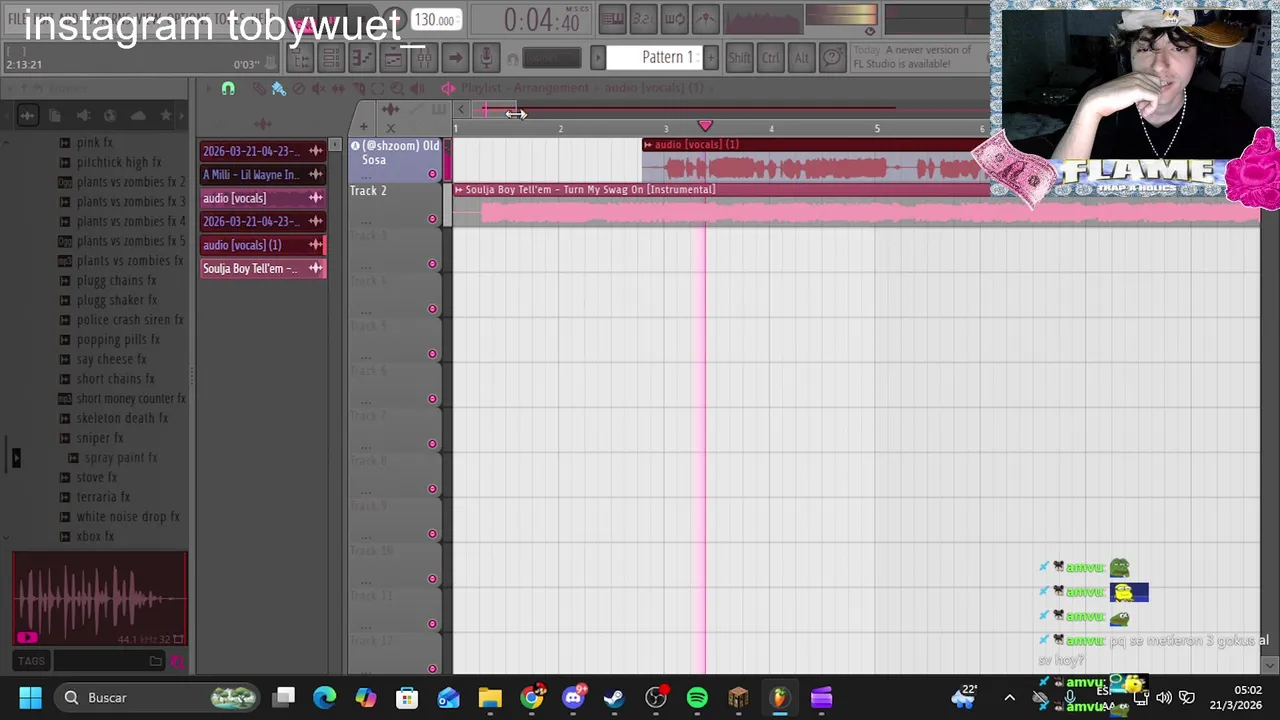
Task: Select 'plugg chains fx' sample
Action: pyautogui.click(x=117, y=280)
